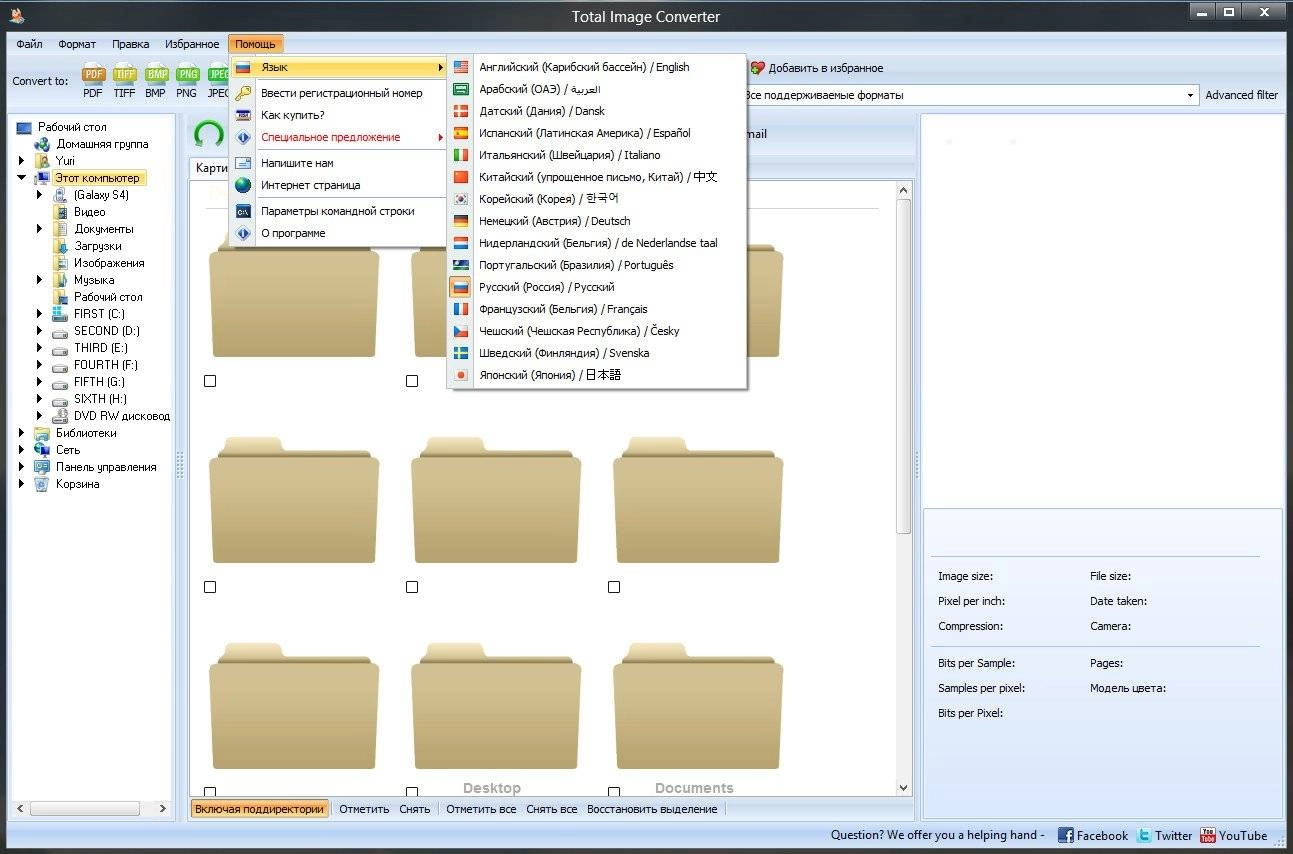Click the globe icon for Интернет страница

(243, 185)
